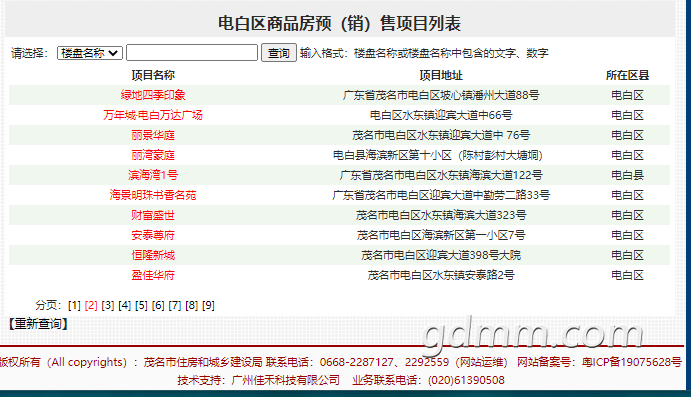Select address 茂名市电白区水东镇海滨大道323号

(441, 215)
